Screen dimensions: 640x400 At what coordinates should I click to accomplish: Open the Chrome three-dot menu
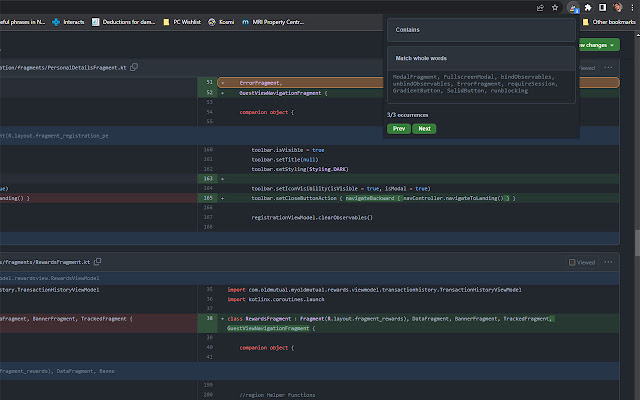pos(632,8)
